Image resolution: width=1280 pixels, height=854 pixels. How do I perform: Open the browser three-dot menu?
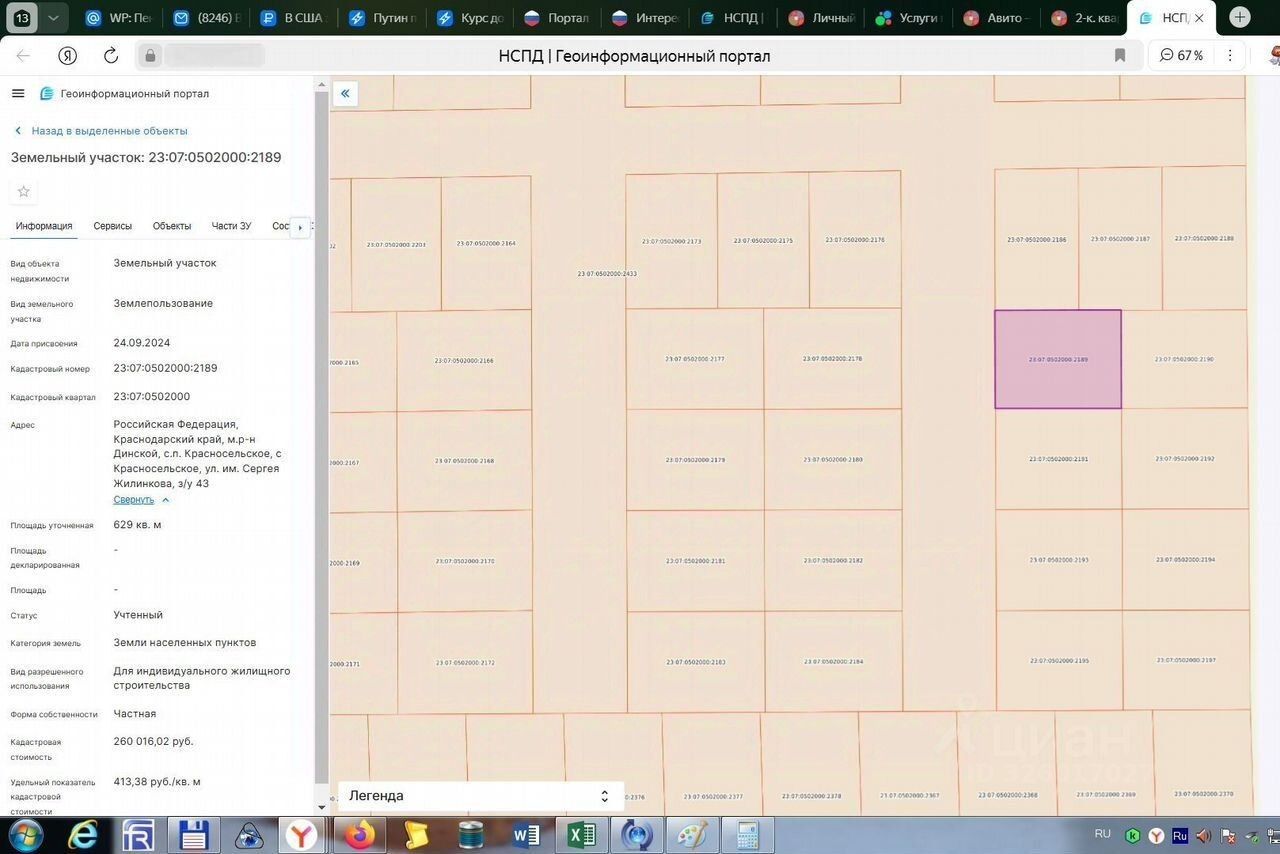click(x=1231, y=56)
